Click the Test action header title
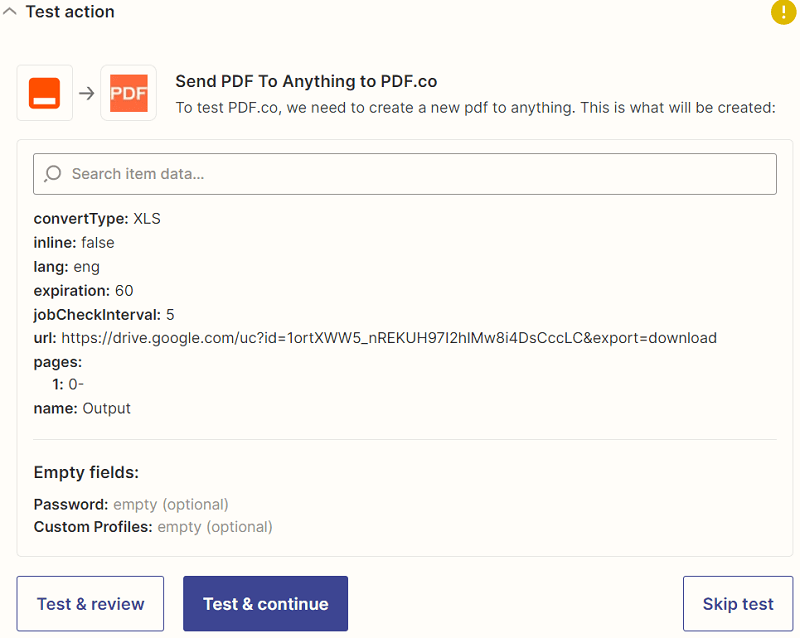The image size is (800, 638). (70, 12)
